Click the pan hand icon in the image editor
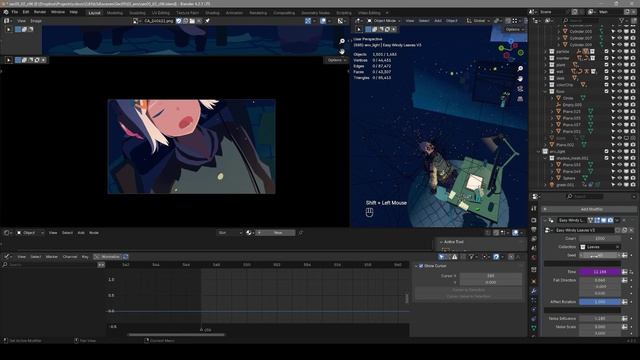Viewport: 640px width, 360px height. (342, 51)
